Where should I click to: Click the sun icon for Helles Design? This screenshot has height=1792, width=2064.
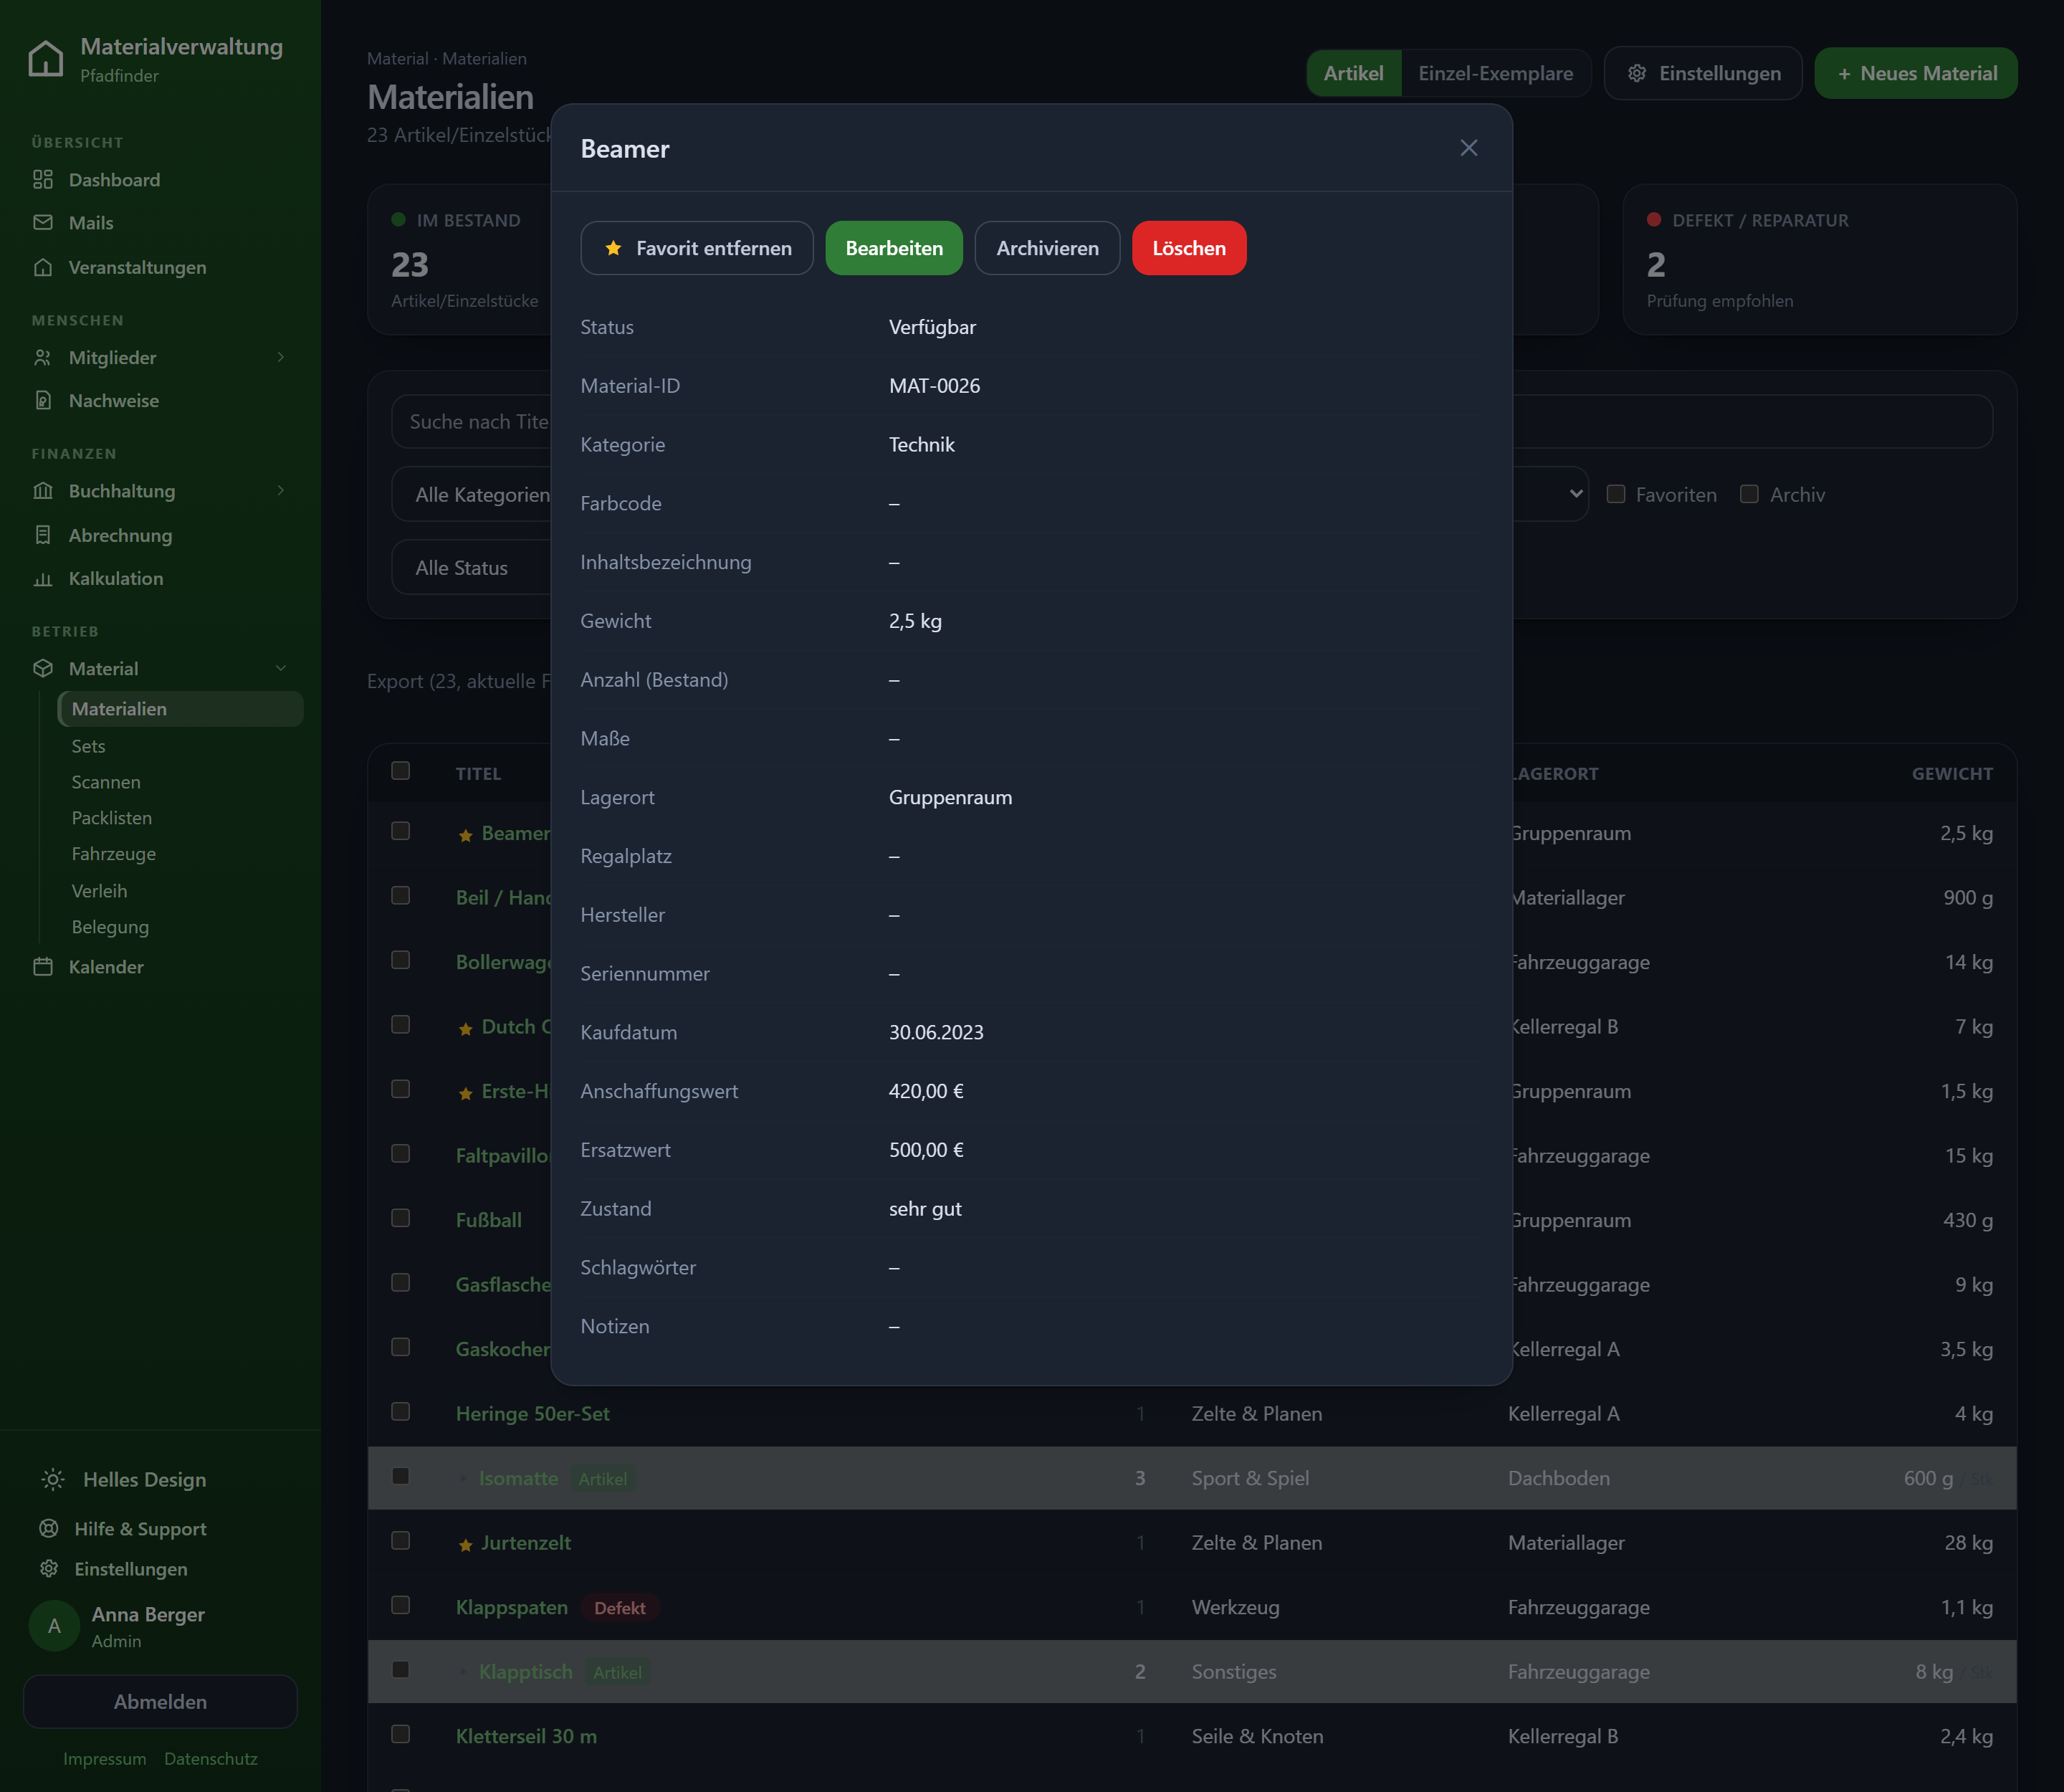[x=53, y=1479]
